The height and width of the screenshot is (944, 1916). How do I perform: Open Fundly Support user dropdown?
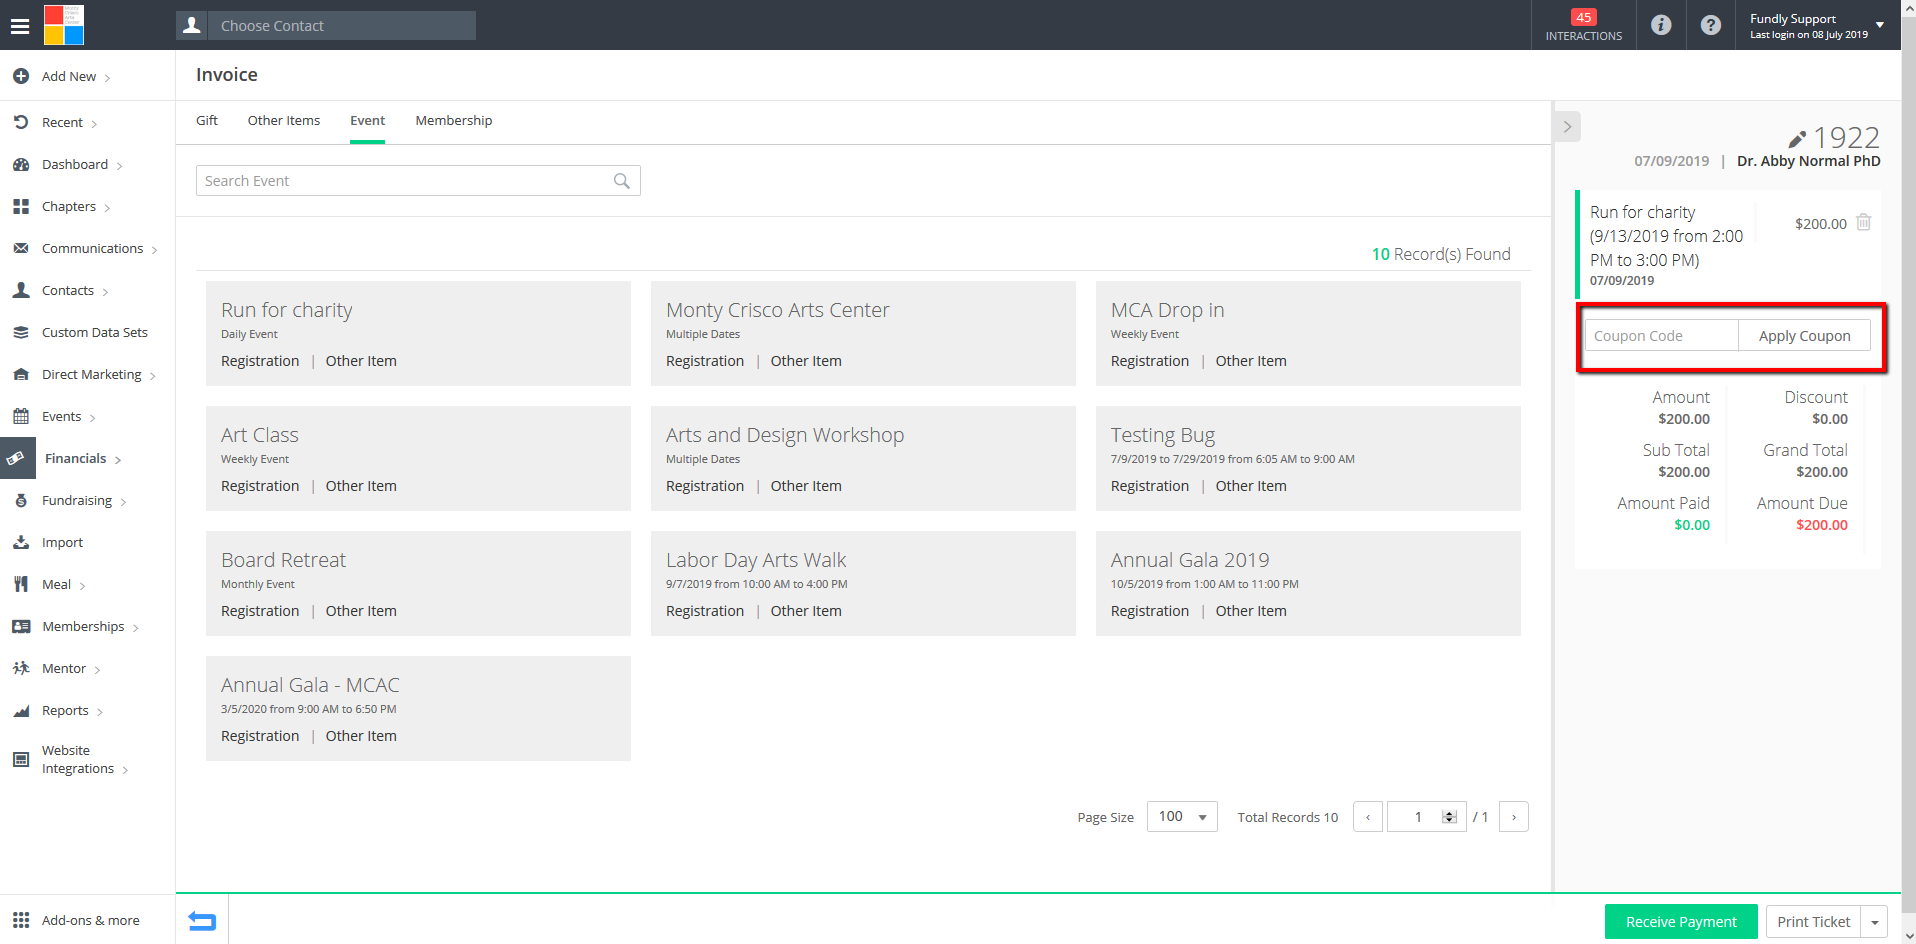click(1816, 25)
